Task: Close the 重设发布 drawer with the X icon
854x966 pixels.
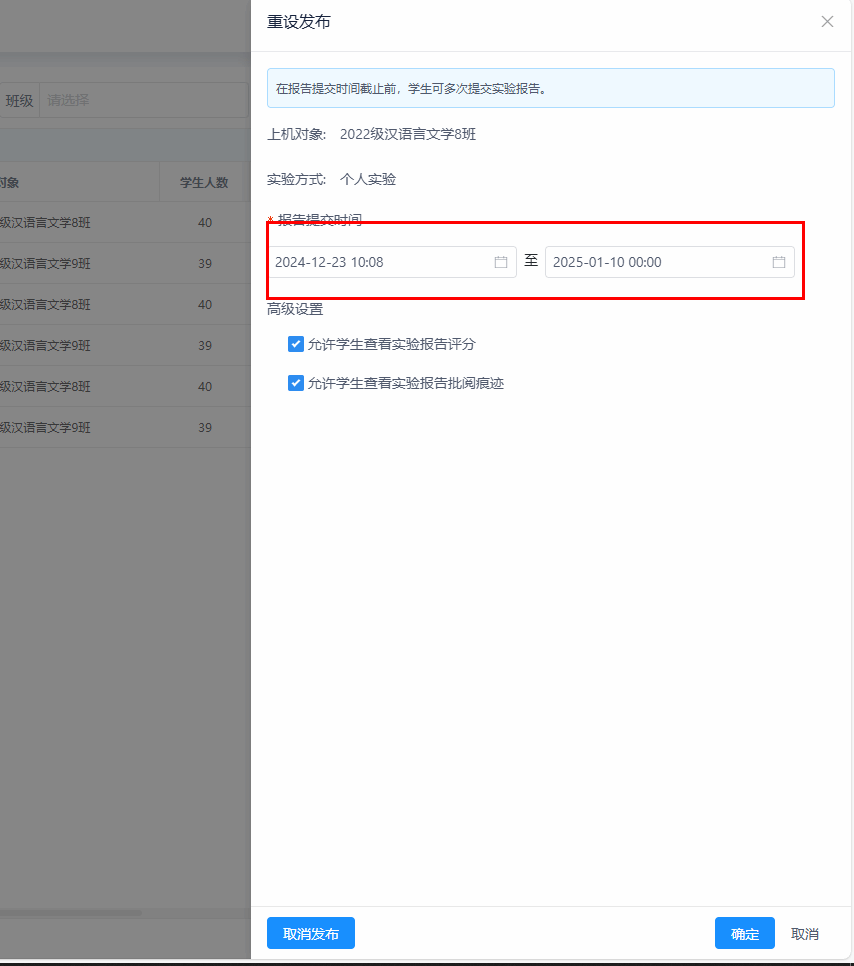Action: (x=827, y=22)
